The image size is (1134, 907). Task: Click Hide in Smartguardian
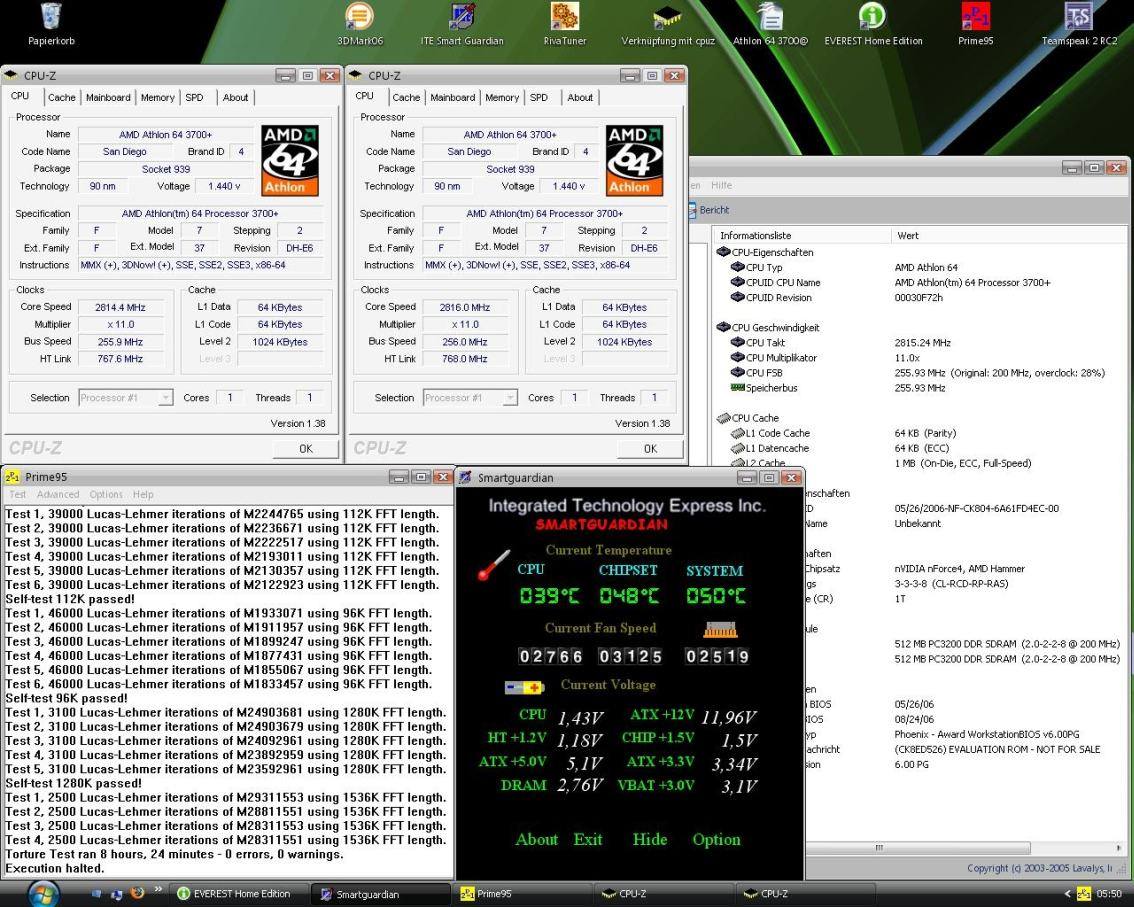pos(650,840)
